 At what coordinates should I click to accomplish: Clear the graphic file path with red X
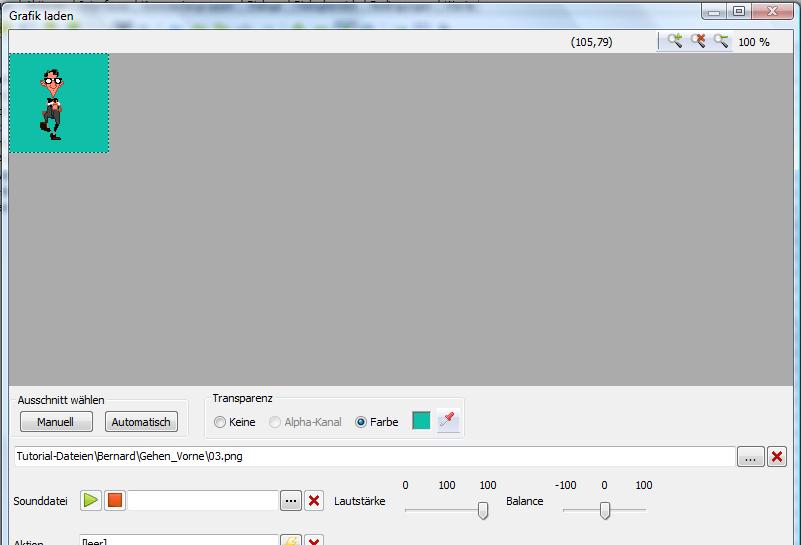[777, 457]
